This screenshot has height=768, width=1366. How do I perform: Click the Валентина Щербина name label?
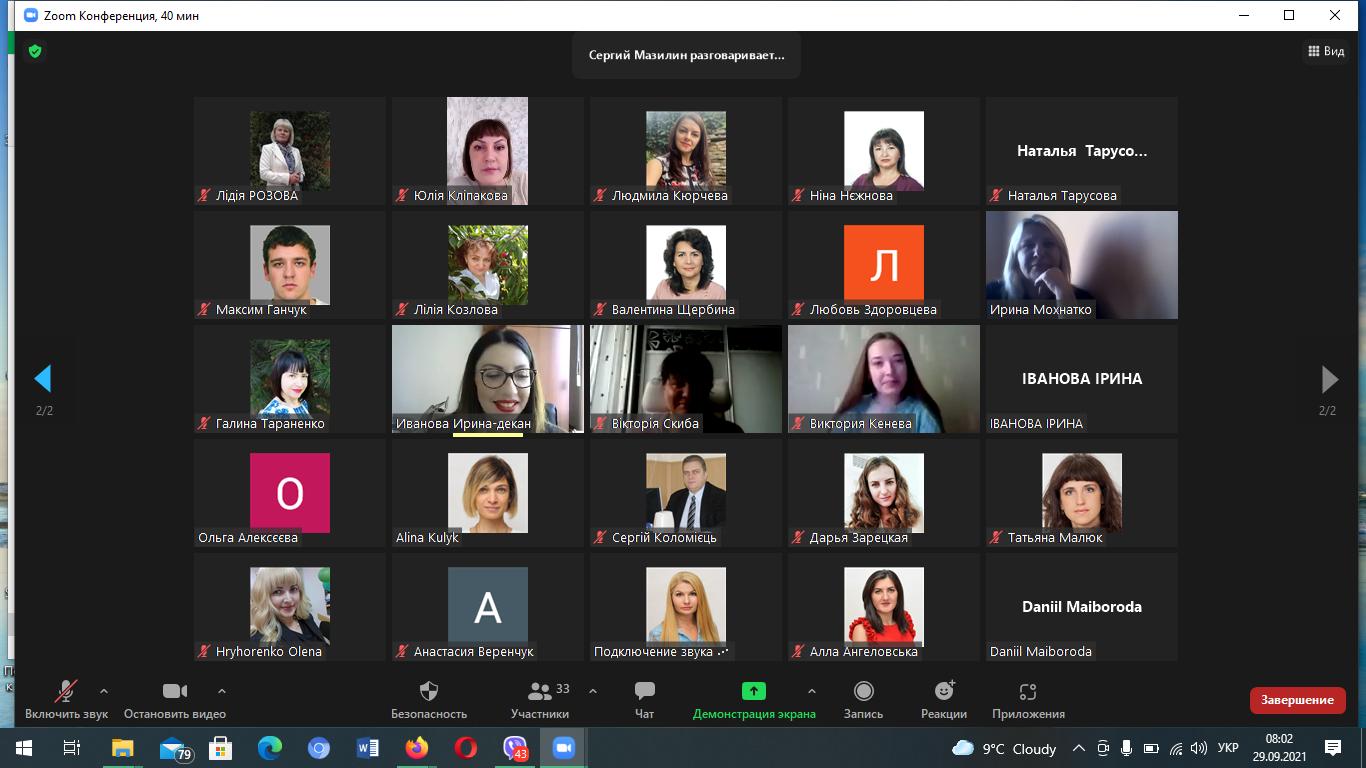673,310
